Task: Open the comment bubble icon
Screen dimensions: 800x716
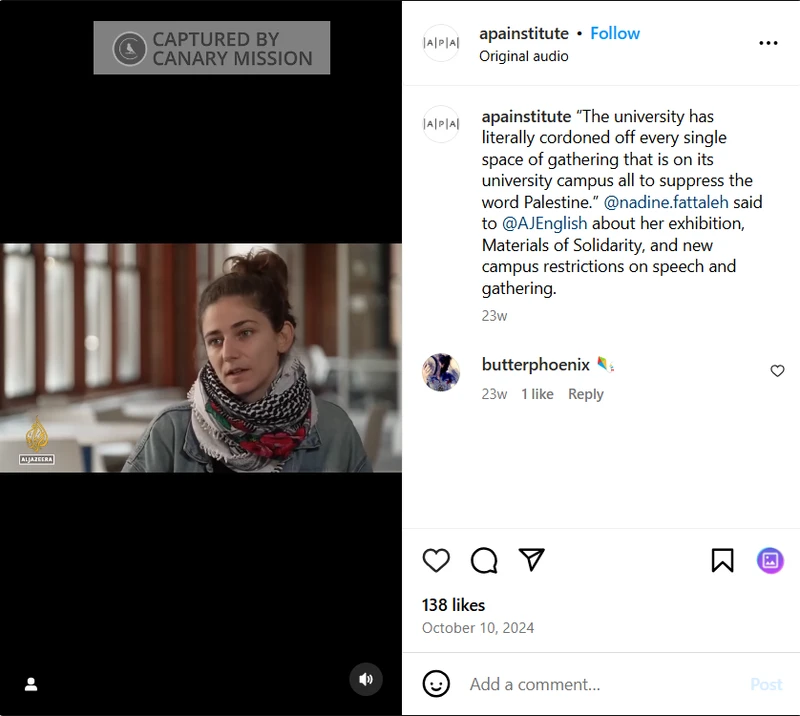Action: click(484, 560)
